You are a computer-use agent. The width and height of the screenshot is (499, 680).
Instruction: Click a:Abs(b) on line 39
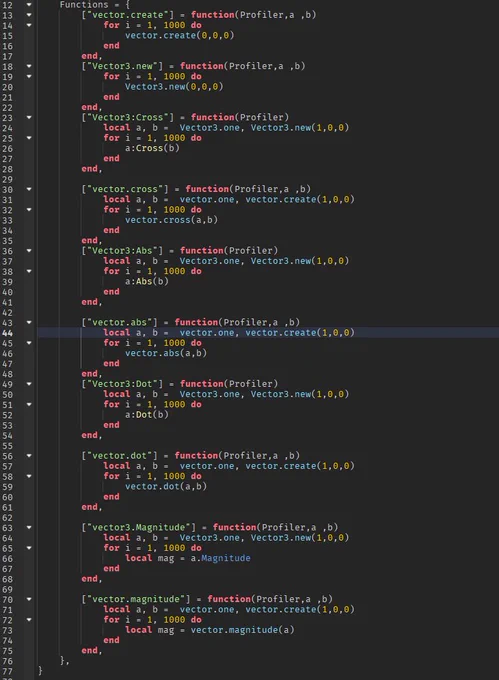point(147,281)
